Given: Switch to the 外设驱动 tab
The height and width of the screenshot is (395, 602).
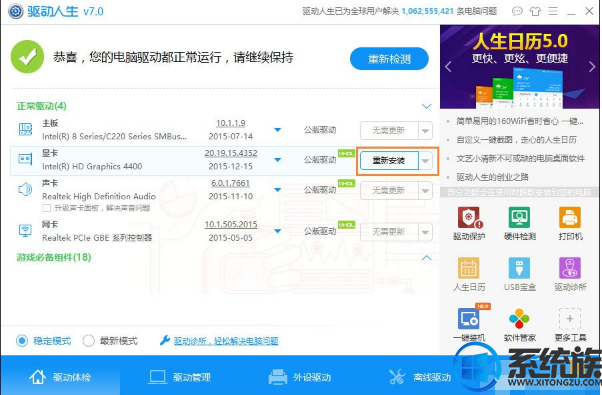Looking at the screenshot, I should click(x=299, y=377).
